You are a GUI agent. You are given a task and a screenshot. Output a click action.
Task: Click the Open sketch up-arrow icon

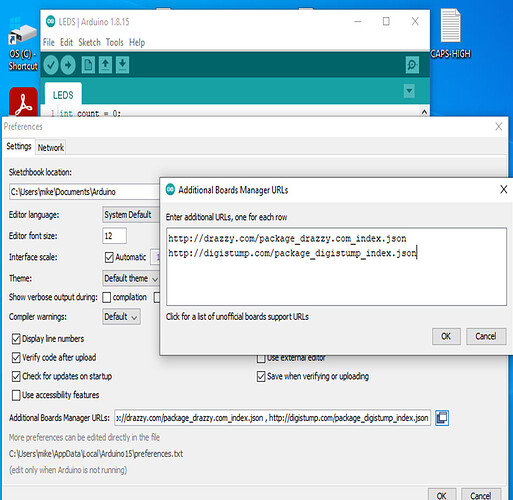(x=105, y=65)
